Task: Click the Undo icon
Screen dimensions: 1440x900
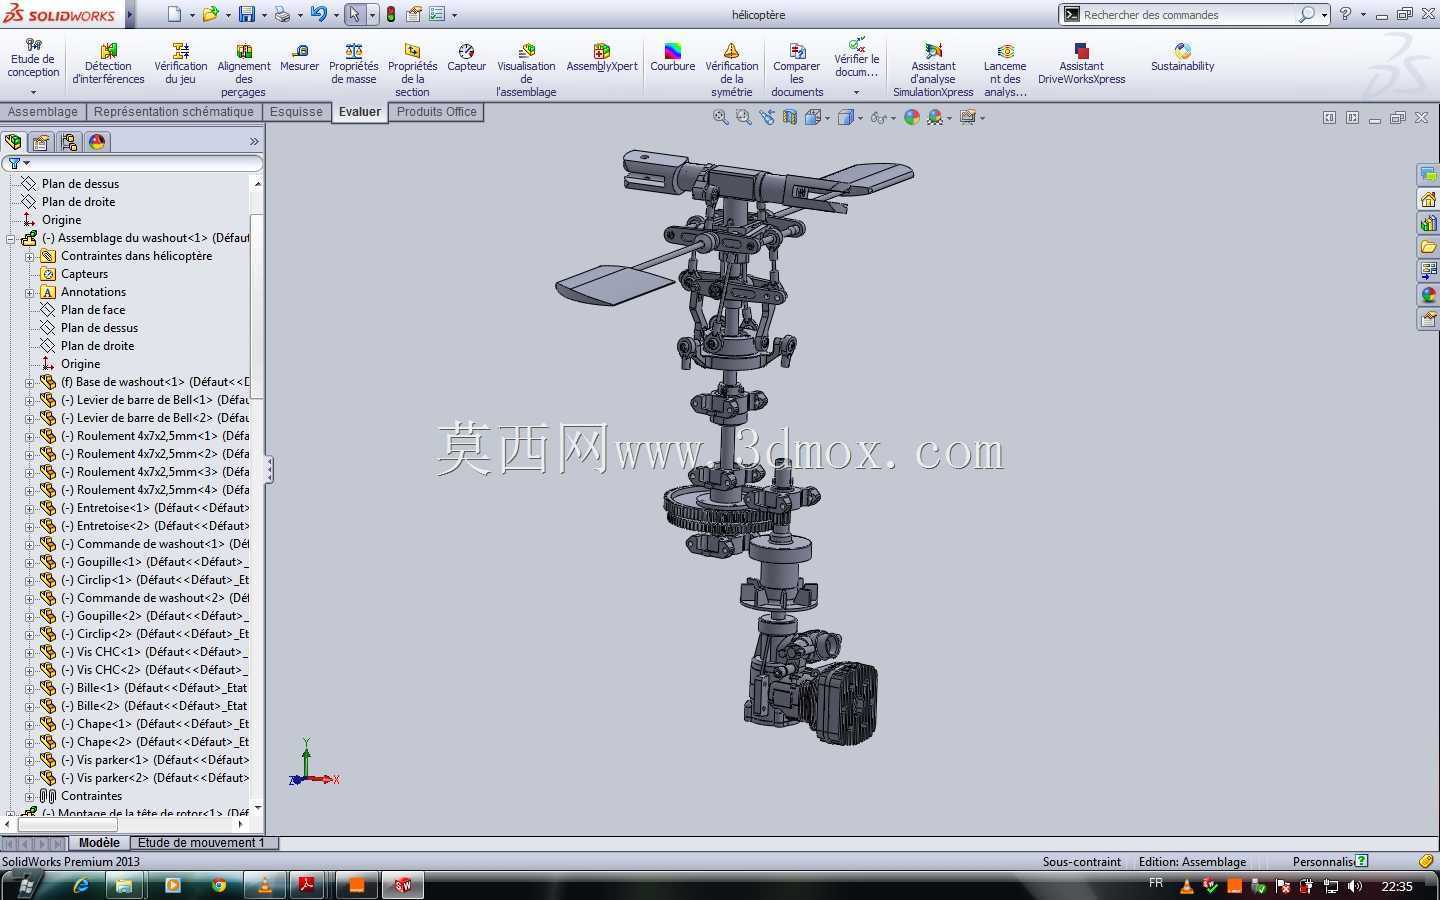Action: [318, 14]
